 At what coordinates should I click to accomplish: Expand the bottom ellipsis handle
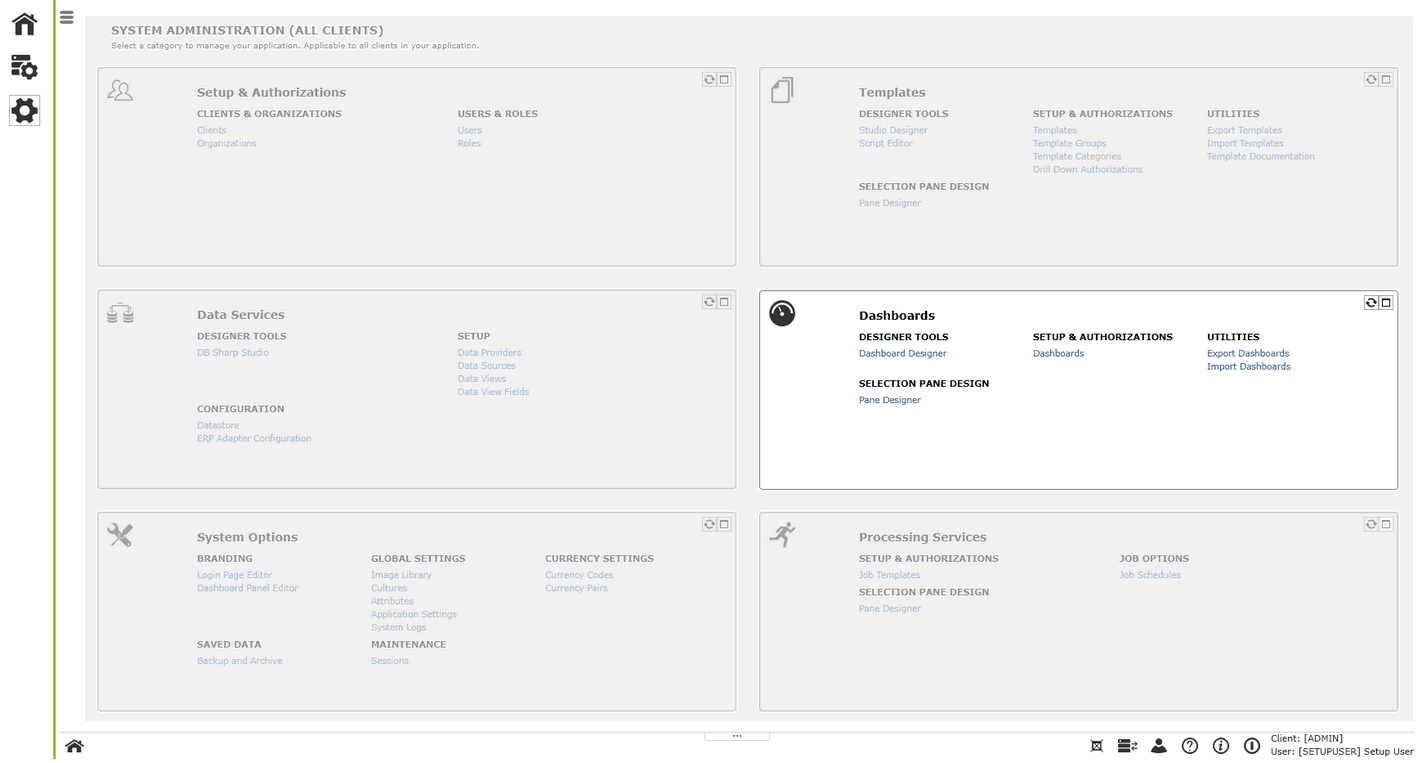pyautogui.click(x=737, y=736)
